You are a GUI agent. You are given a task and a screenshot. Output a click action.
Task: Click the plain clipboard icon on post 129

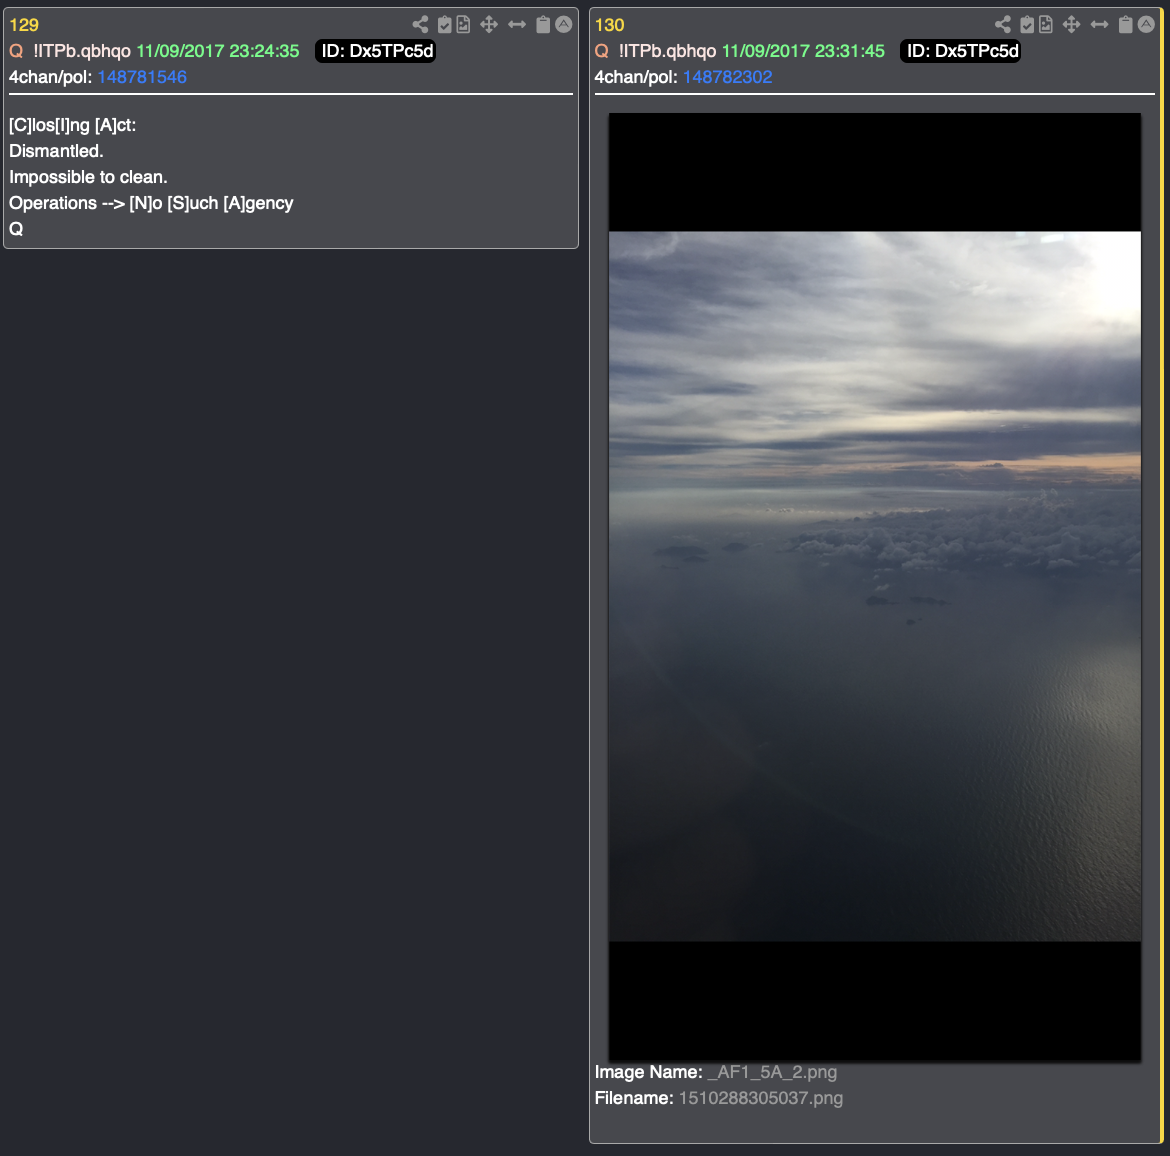tap(543, 25)
